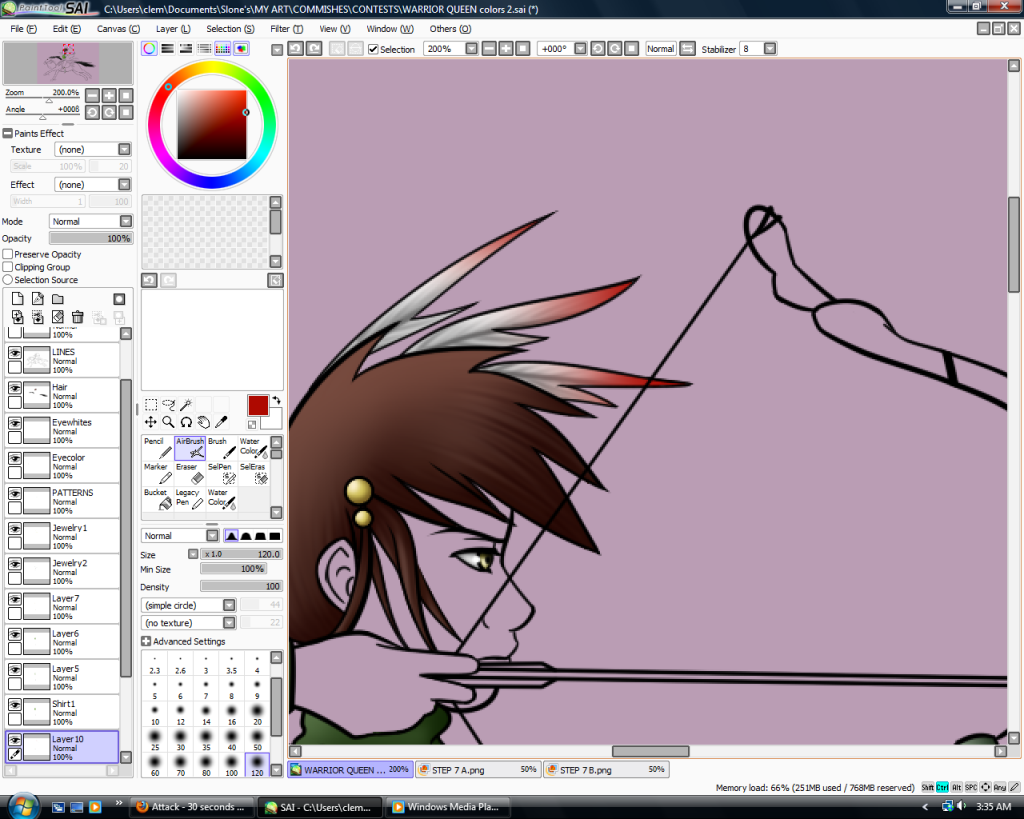Uncheck the Selection display checkbox
The height and width of the screenshot is (819, 1024).
pyautogui.click(x=374, y=49)
